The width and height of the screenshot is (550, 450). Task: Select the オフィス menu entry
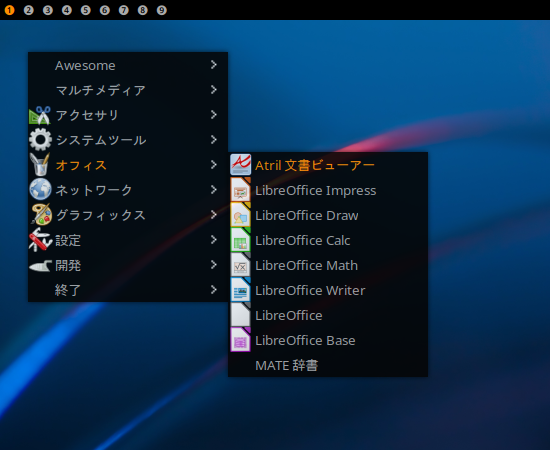click(128, 165)
